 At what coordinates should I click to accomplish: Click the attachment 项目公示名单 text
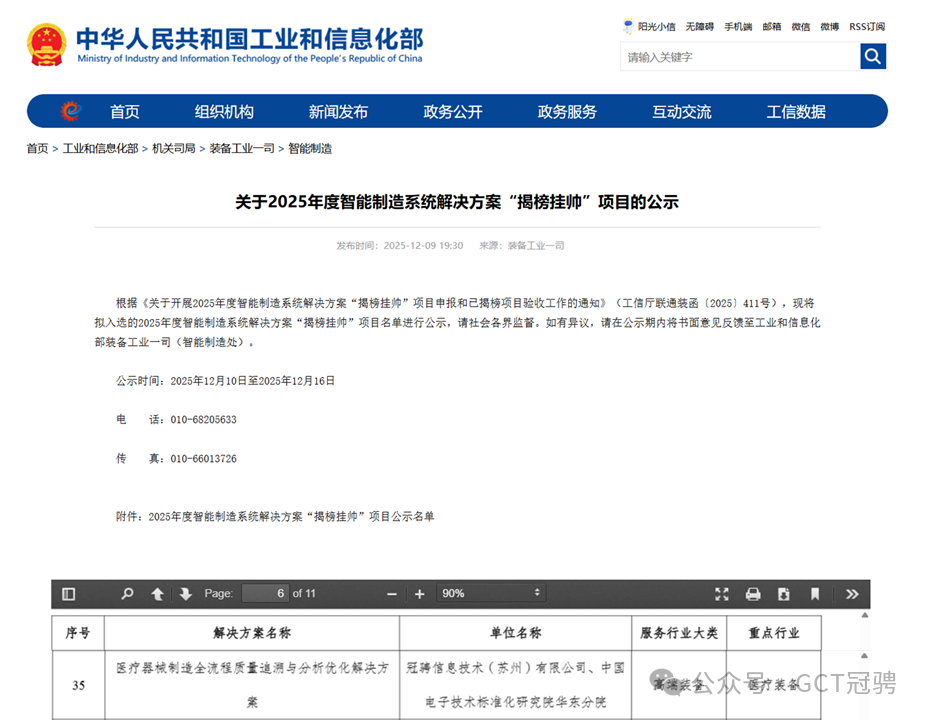tap(275, 516)
